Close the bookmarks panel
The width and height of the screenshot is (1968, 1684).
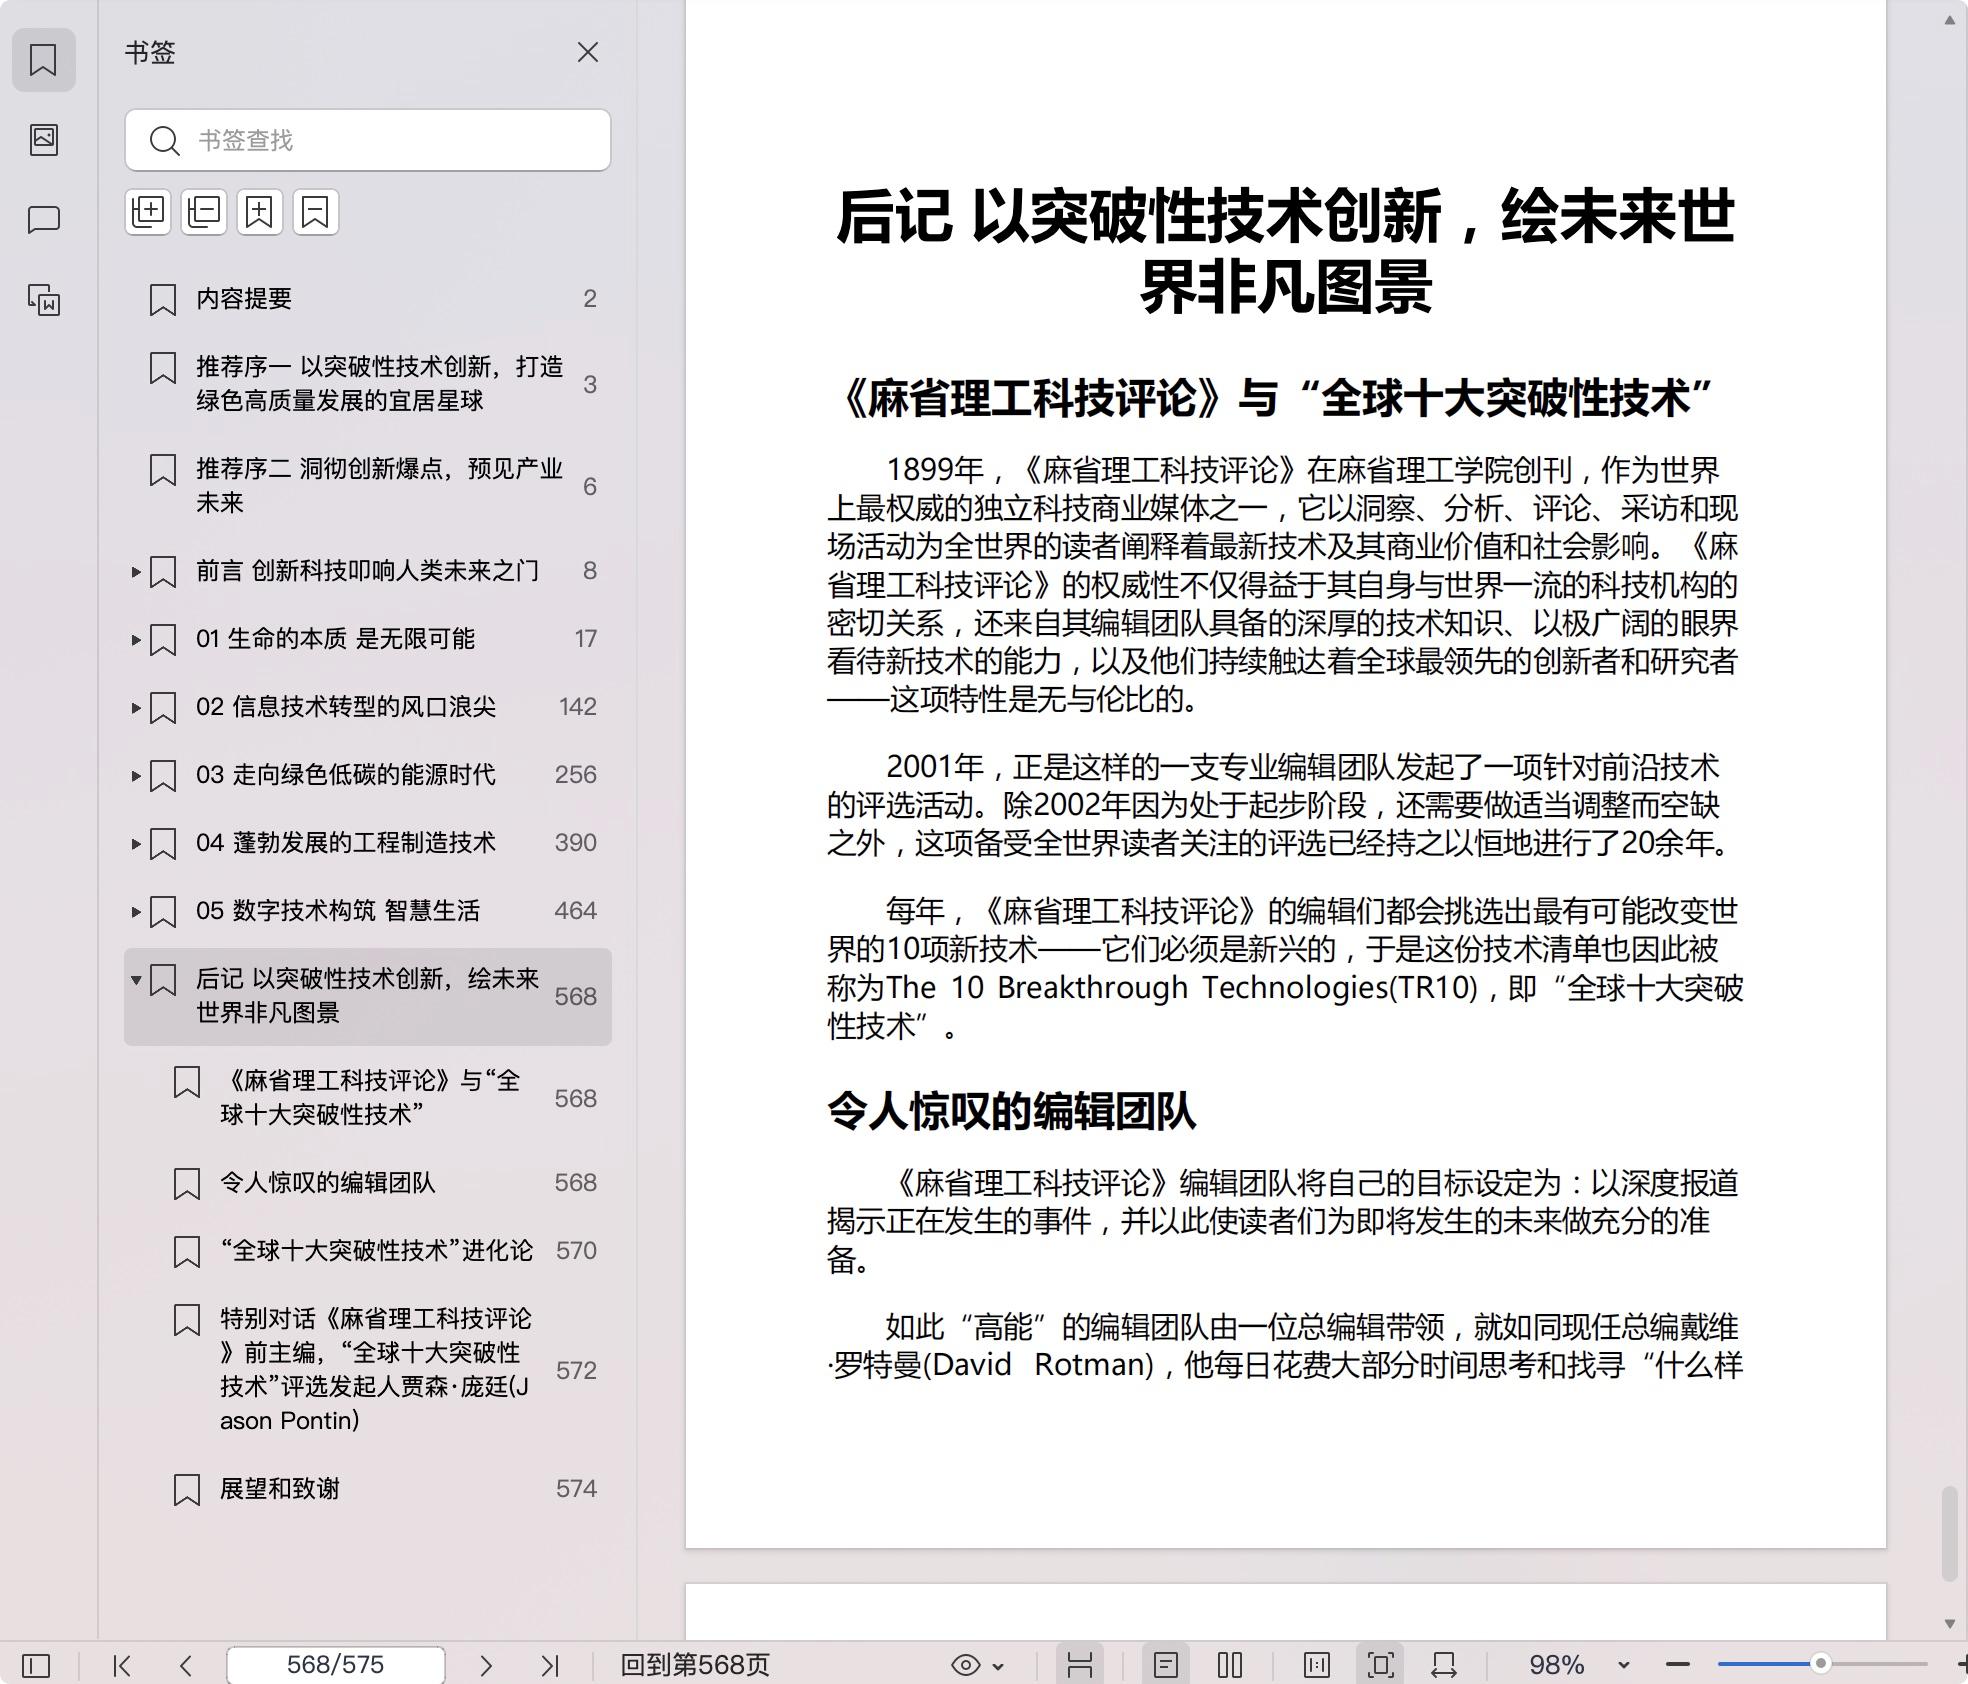point(588,52)
